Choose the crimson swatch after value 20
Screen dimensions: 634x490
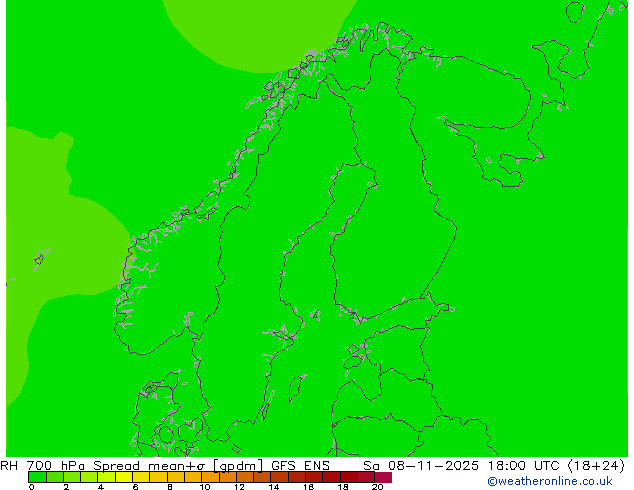(383, 477)
